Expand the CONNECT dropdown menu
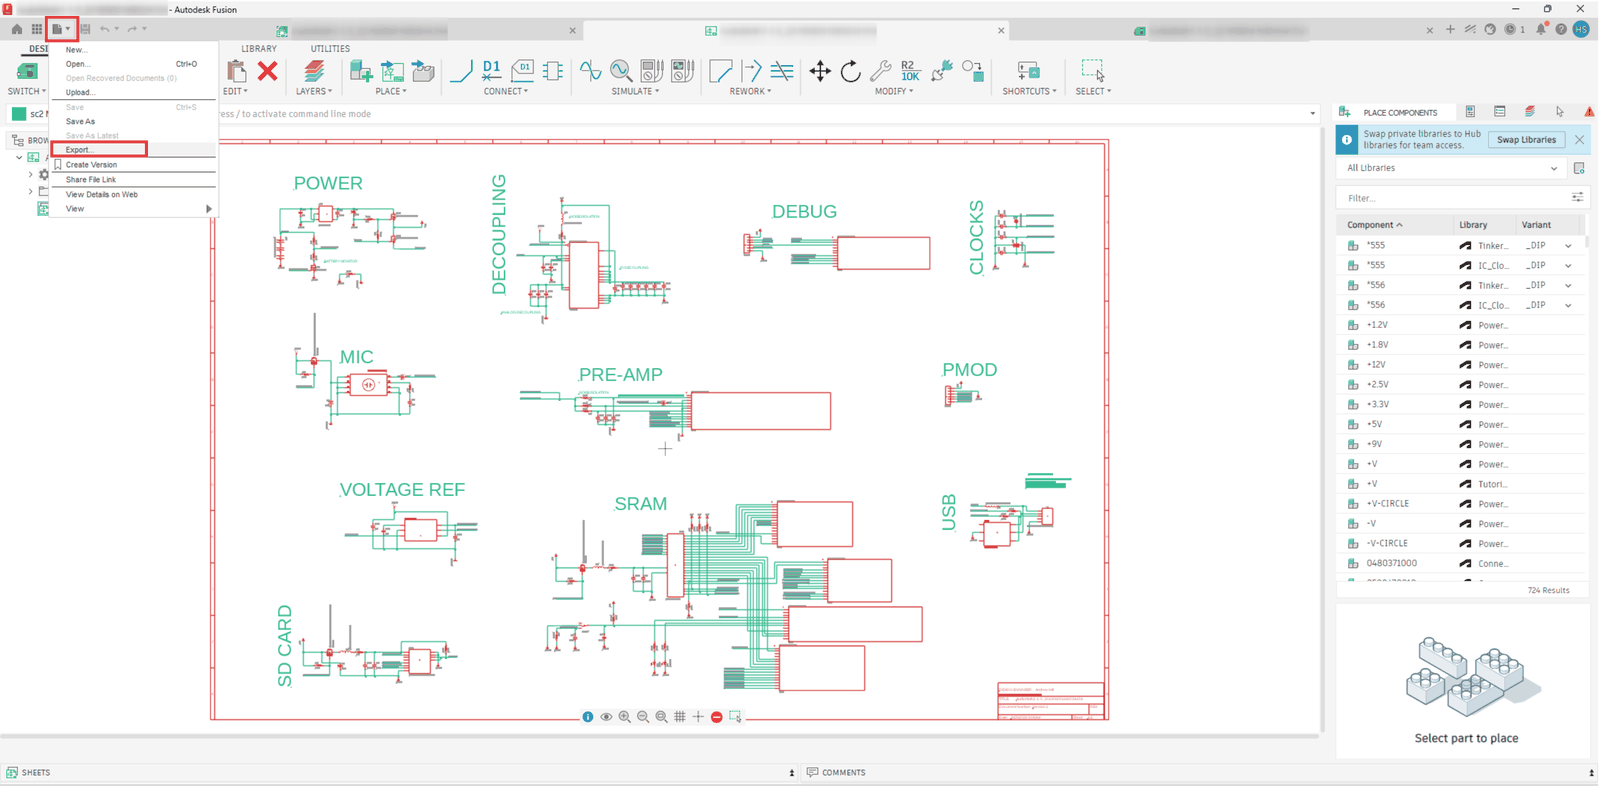The width and height of the screenshot is (1600, 786). click(506, 91)
